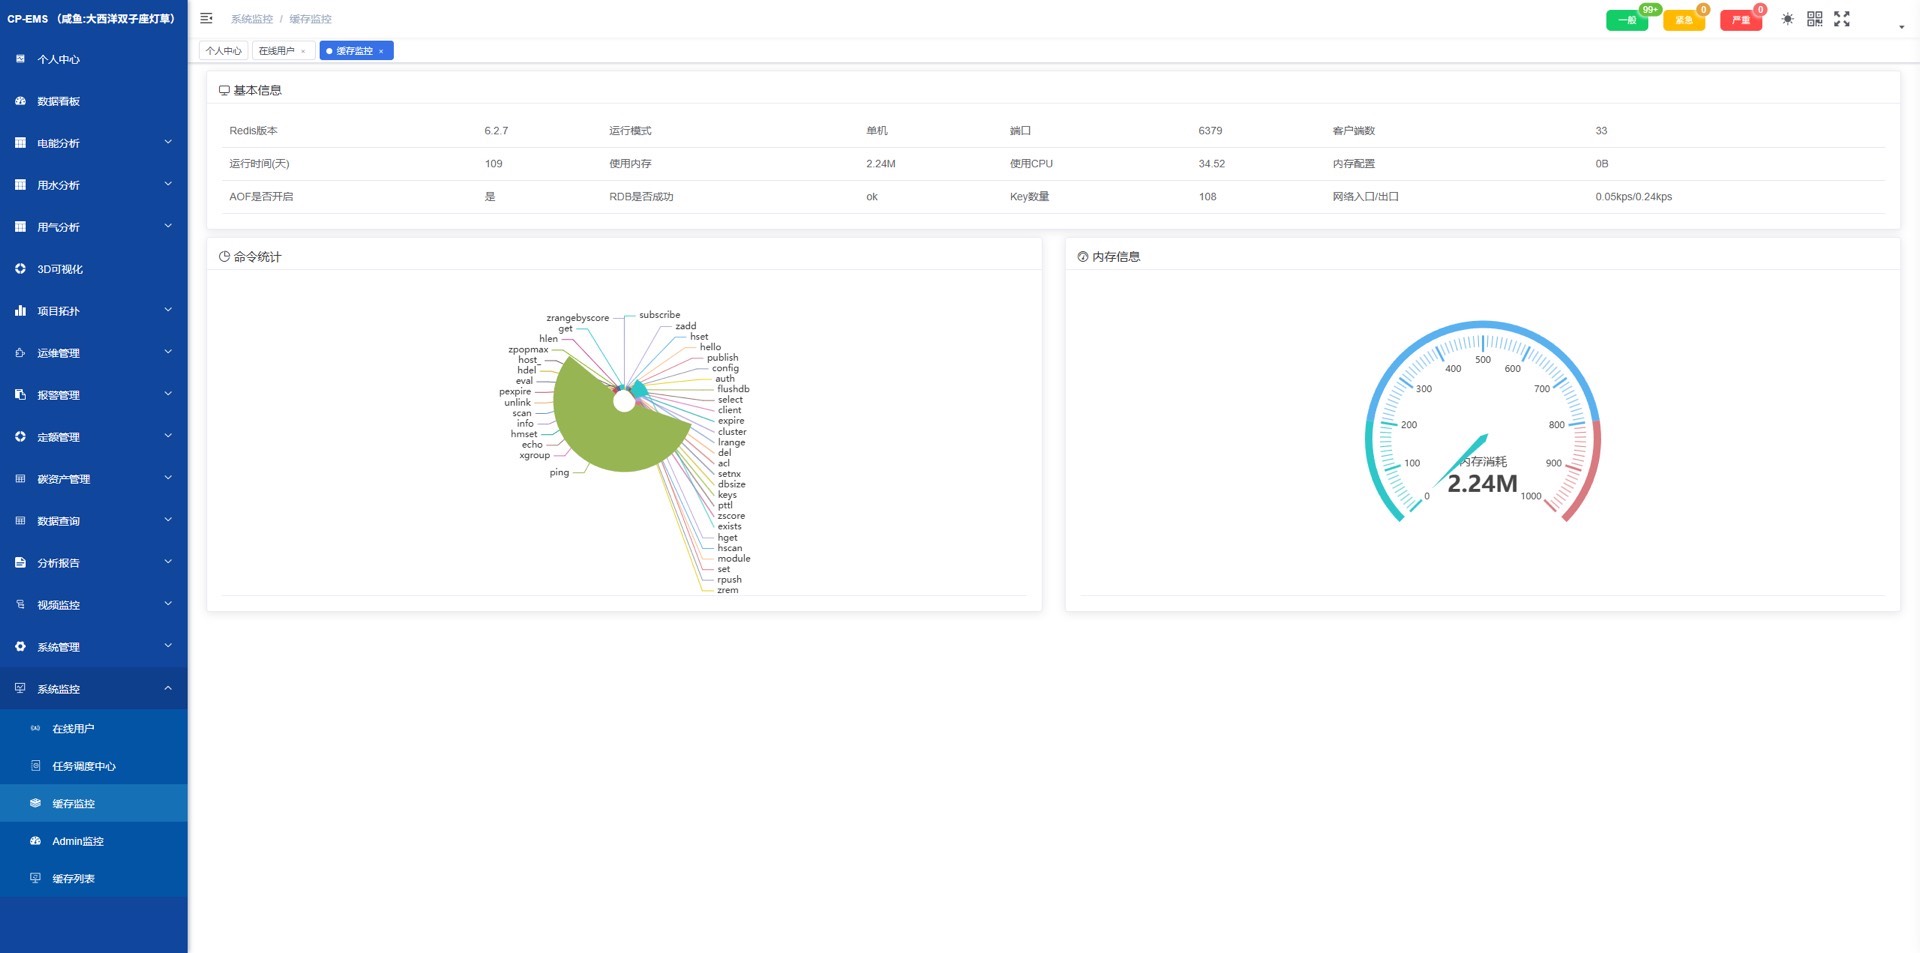Collapse the sidebar with the hamburger icon
This screenshot has height=953, width=1920.
[x=206, y=18]
